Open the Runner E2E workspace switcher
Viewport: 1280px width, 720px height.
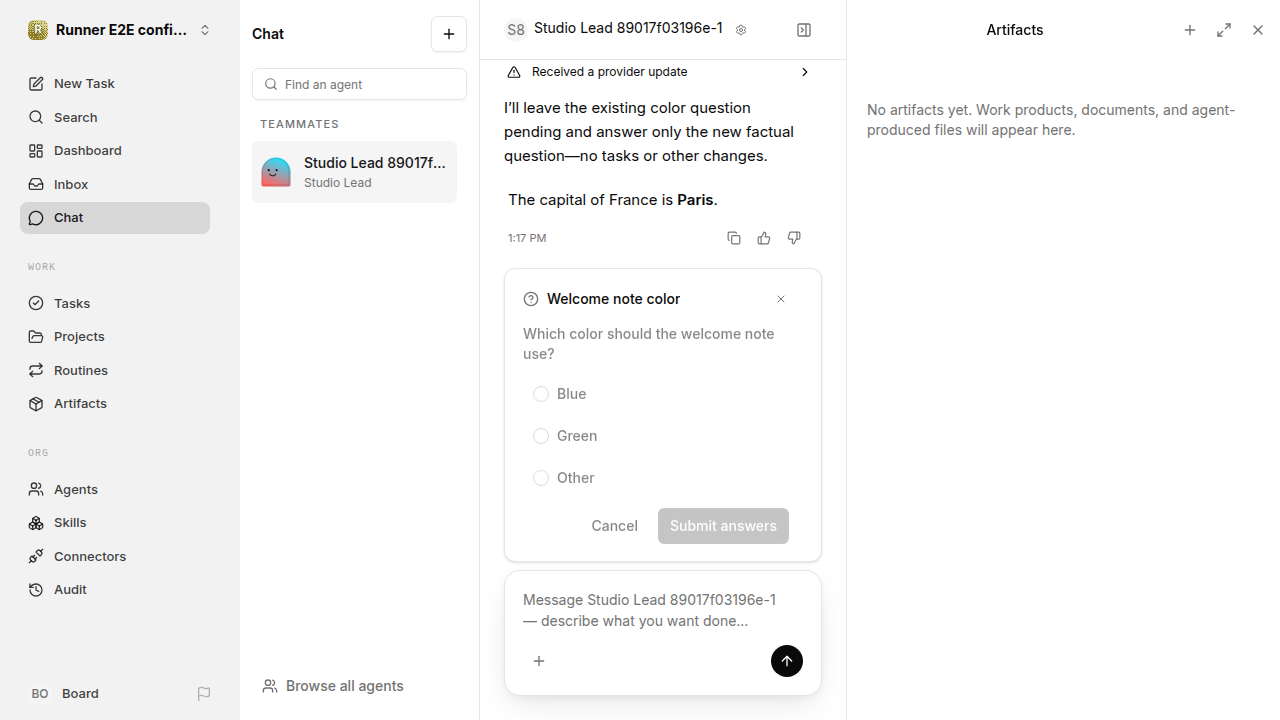click(x=120, y=30)
